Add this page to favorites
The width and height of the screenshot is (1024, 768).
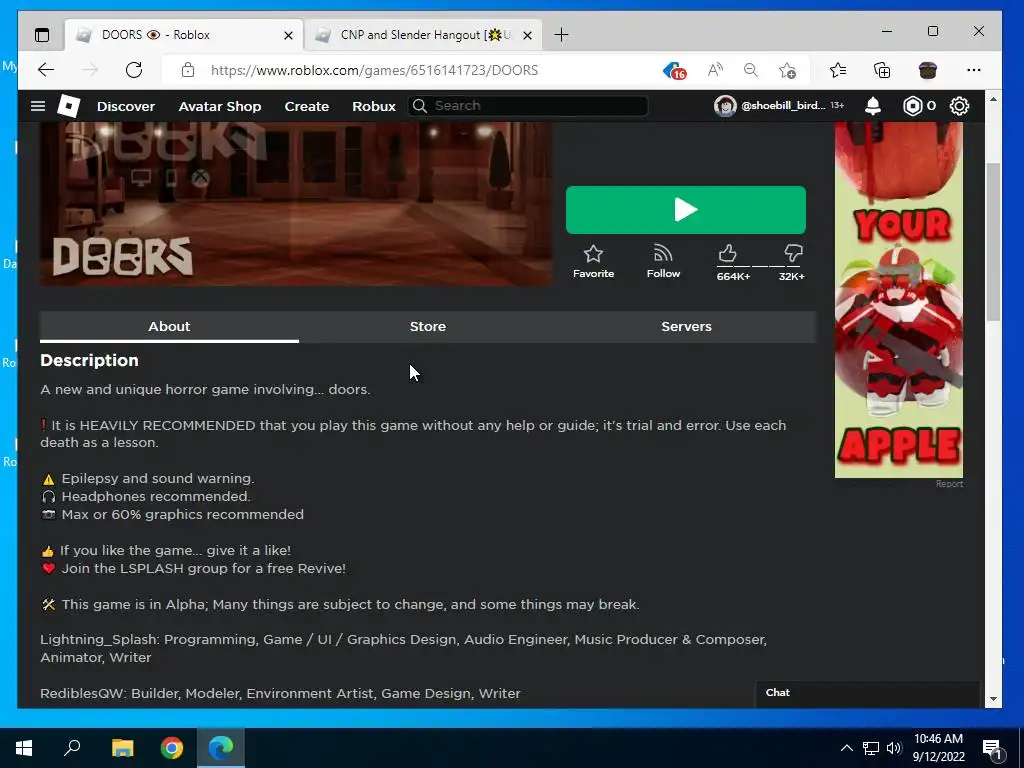click(x=787, y=70)
